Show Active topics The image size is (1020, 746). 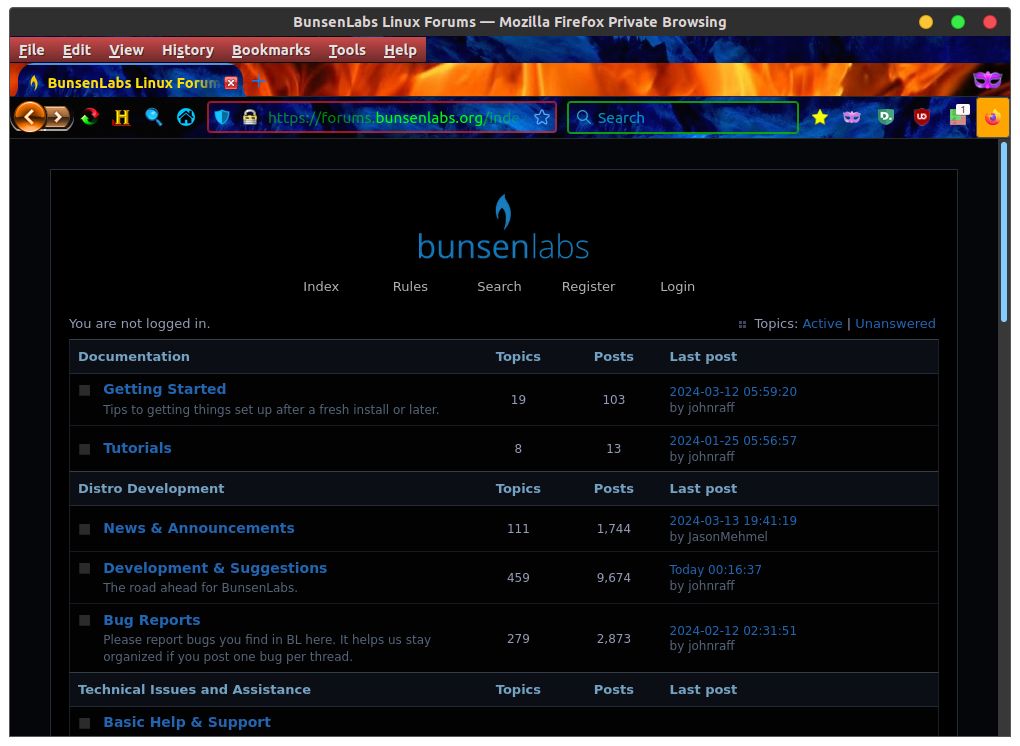coord(822,324)
